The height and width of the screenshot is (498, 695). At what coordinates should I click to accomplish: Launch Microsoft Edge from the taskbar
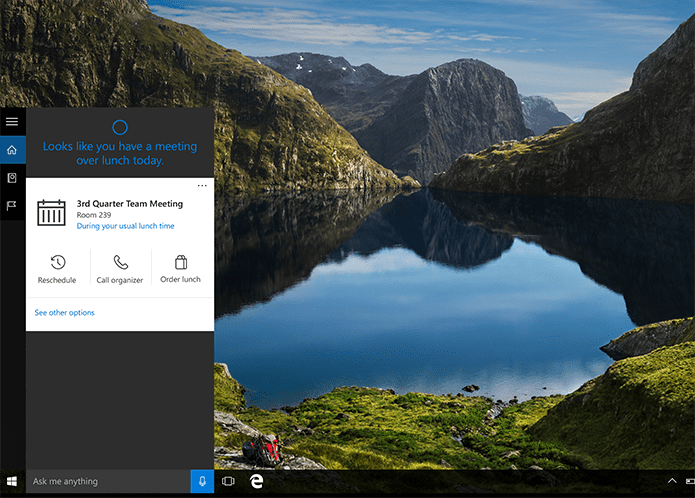coord(256,481)
